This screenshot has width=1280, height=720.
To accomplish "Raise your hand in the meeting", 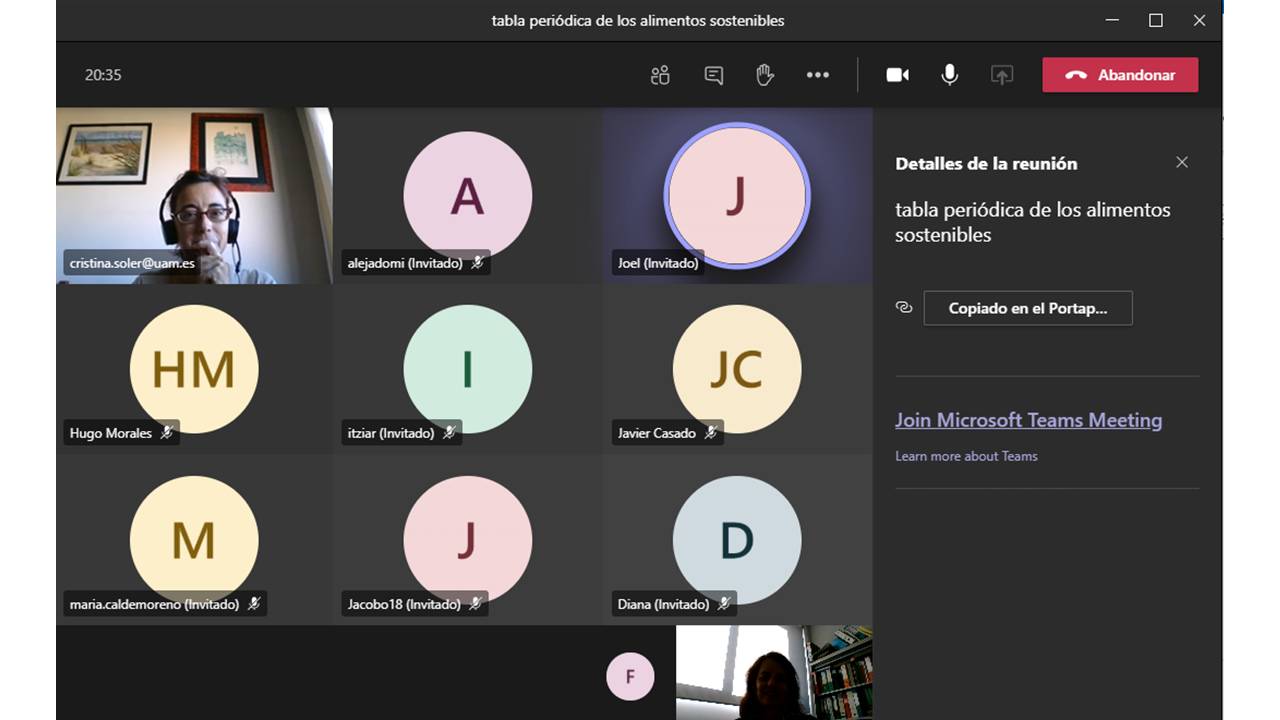I will (x=765, y=75).
